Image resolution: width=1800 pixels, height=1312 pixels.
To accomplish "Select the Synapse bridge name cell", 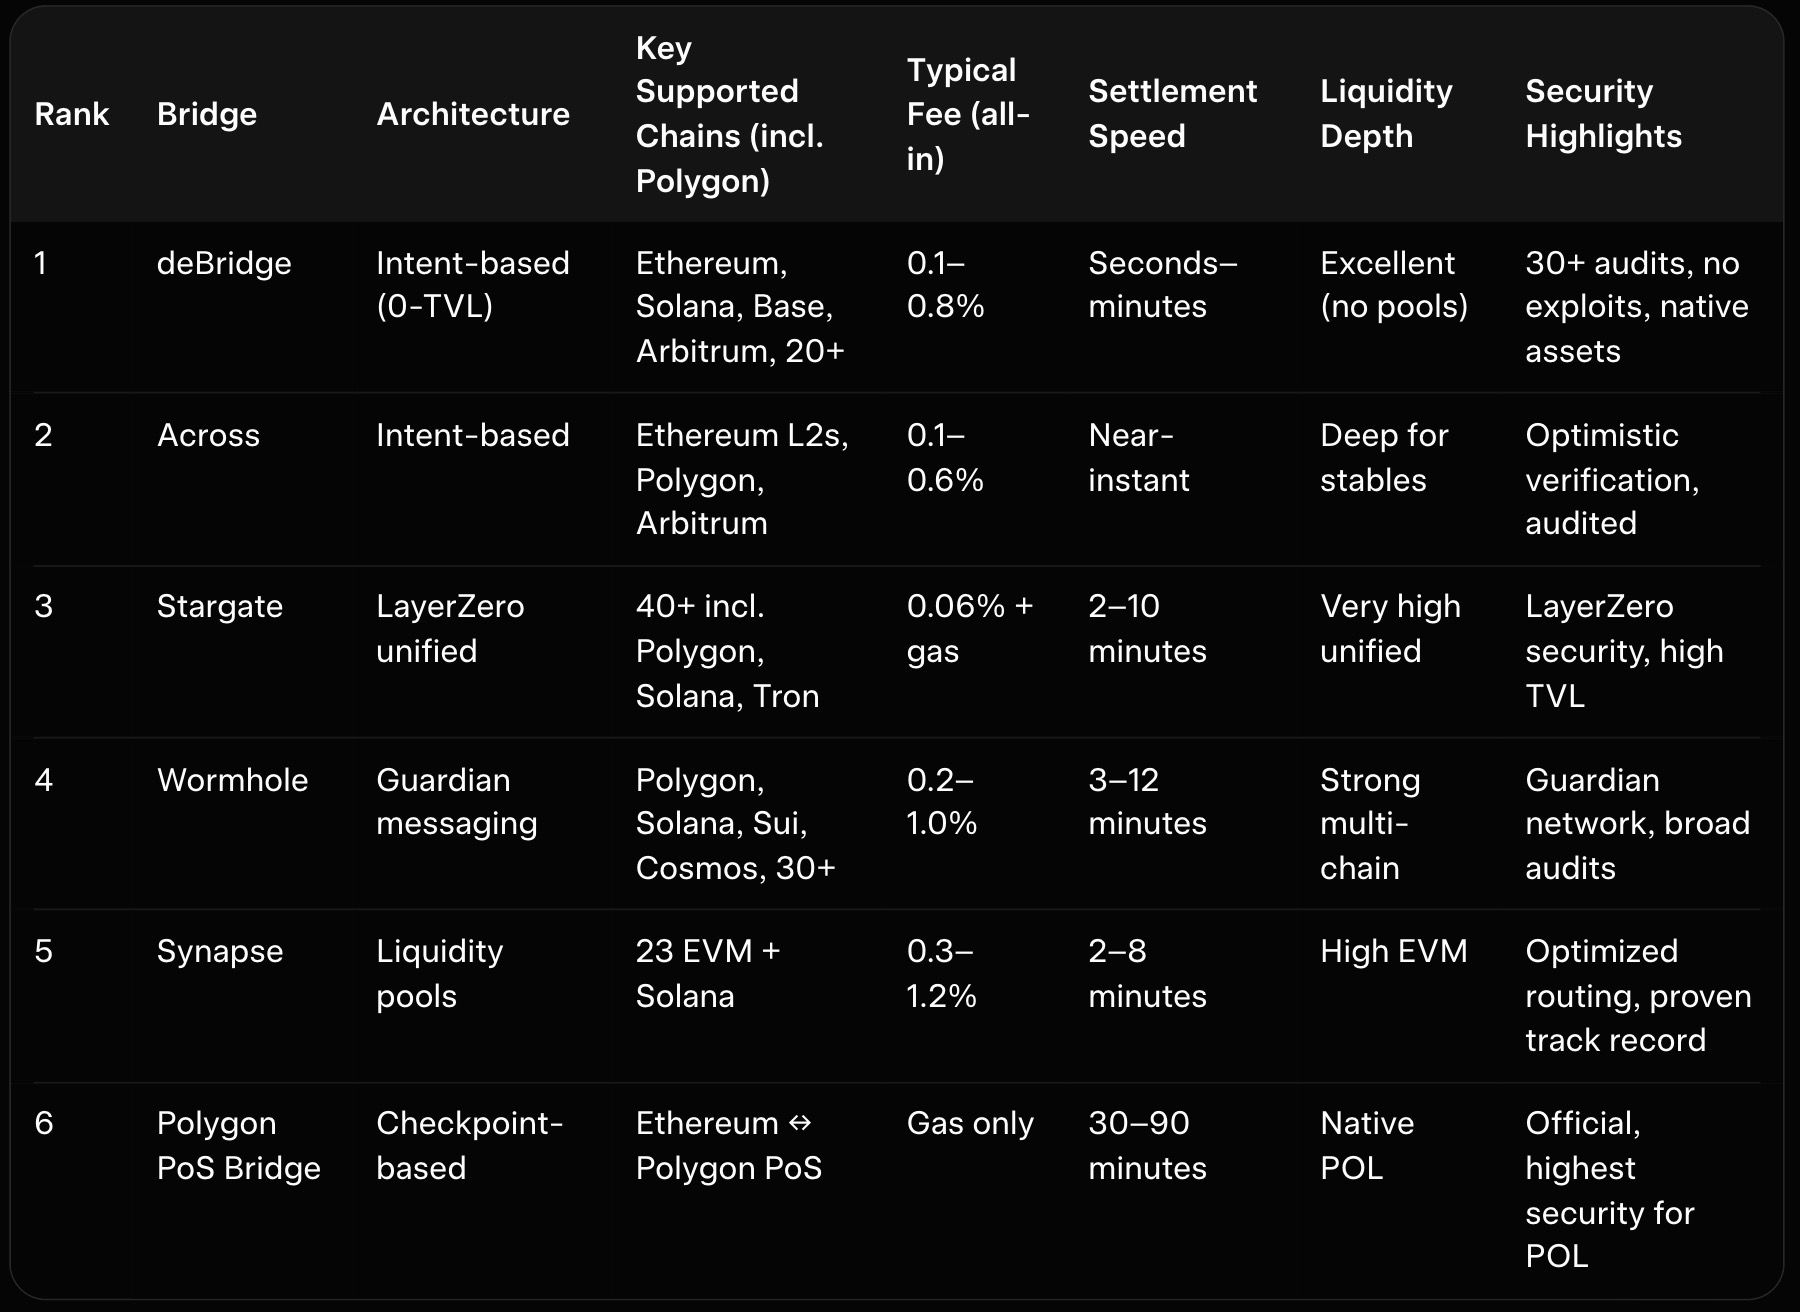I will 220,951.
